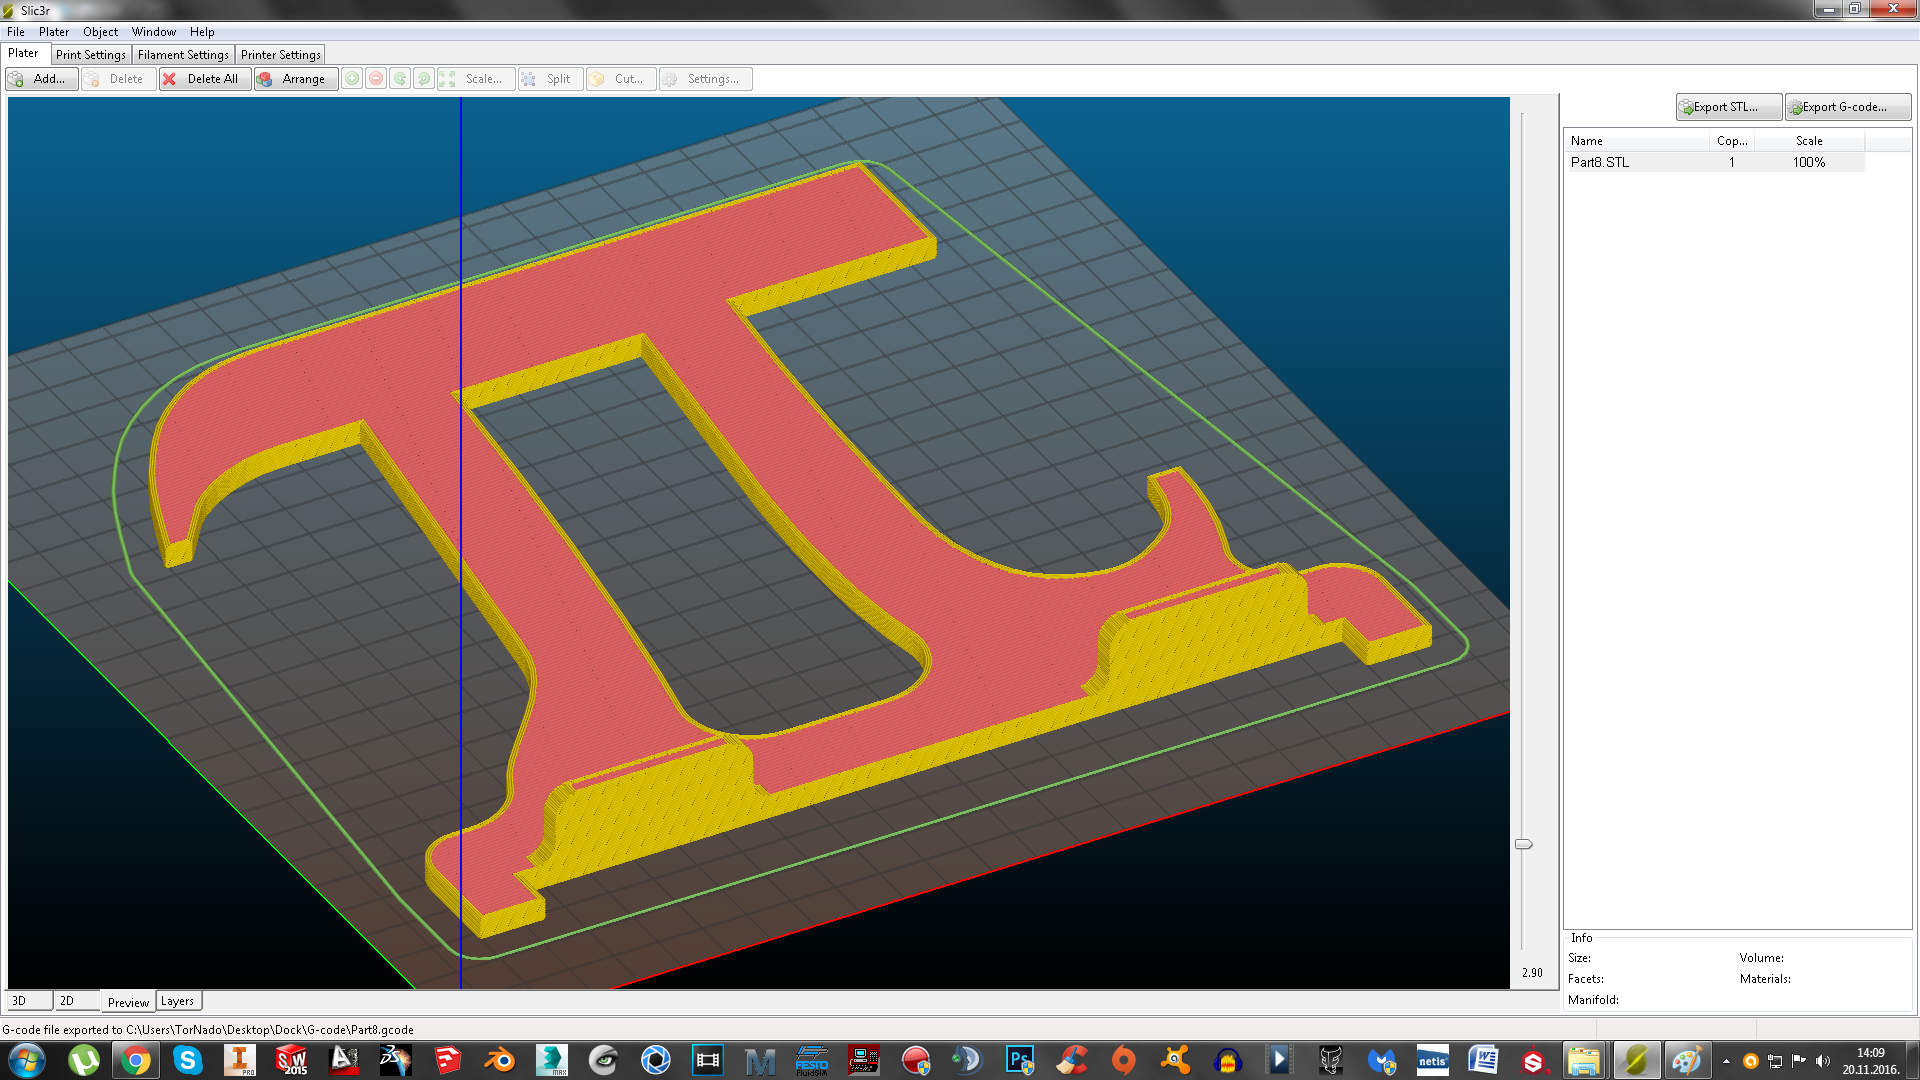Open the Plater menu
The height and width of the screenshot is (1080, 1920).
coord(54,32)
